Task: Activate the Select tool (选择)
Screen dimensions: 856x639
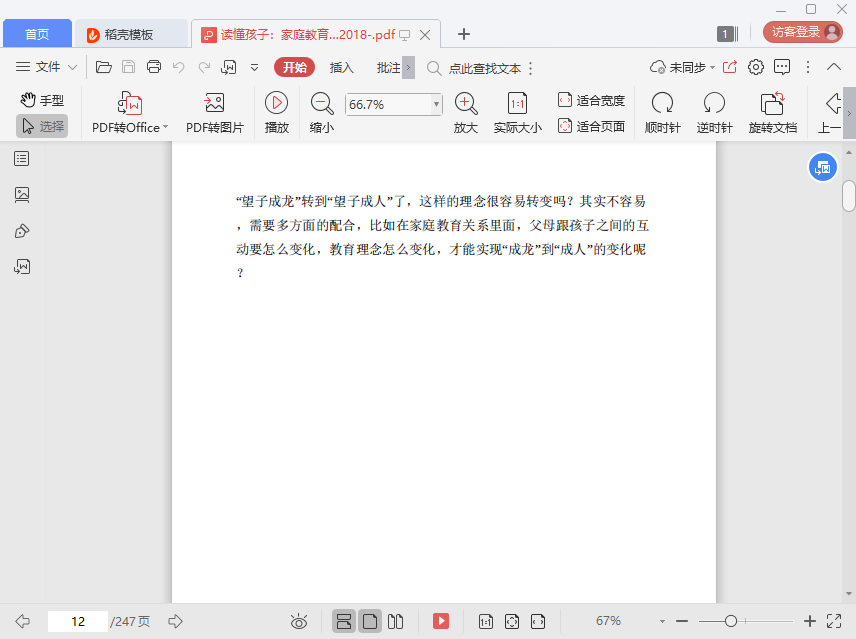Action: click(x=42, y=126)
